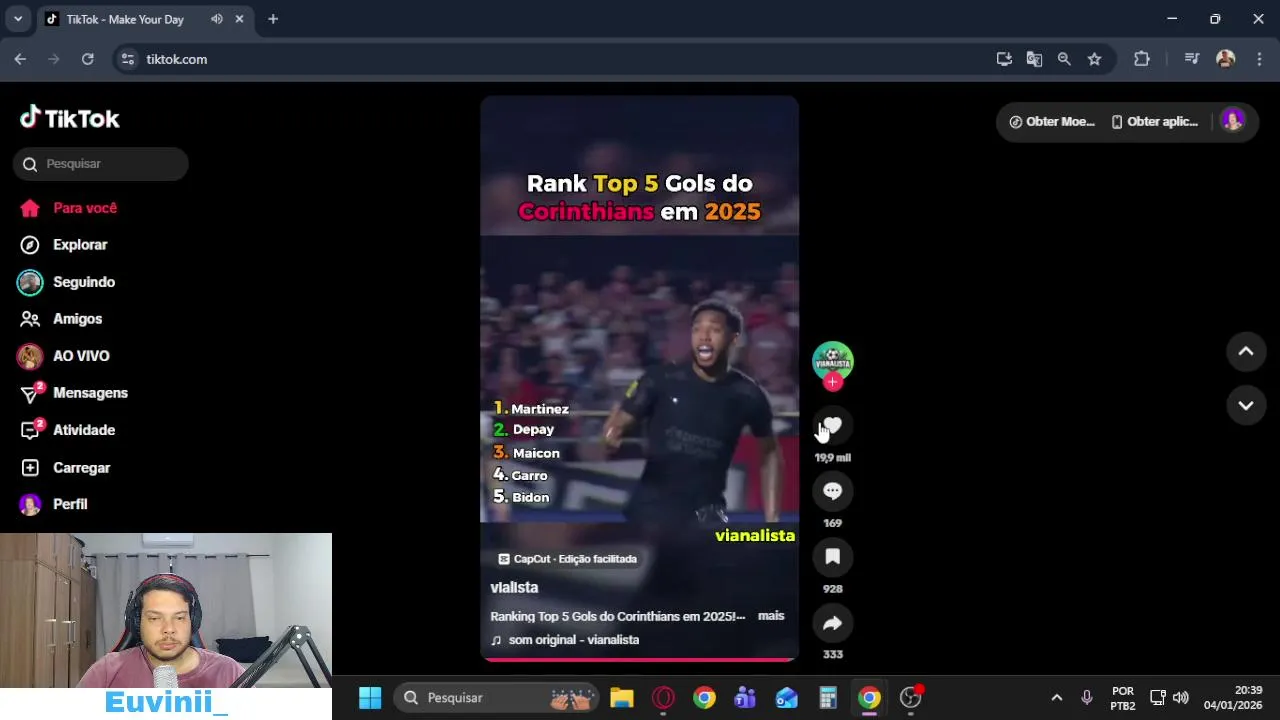Open comments with the speech bubble icon
Viewport: 1280px width, 720px height.
pyautogui.click(x=832, y=491)
